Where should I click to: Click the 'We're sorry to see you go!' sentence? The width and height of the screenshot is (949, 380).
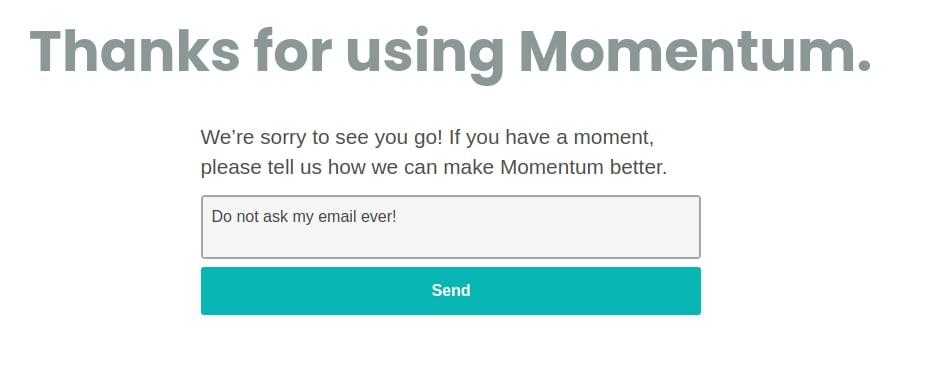pyautogui.click(x=322, y=138)
